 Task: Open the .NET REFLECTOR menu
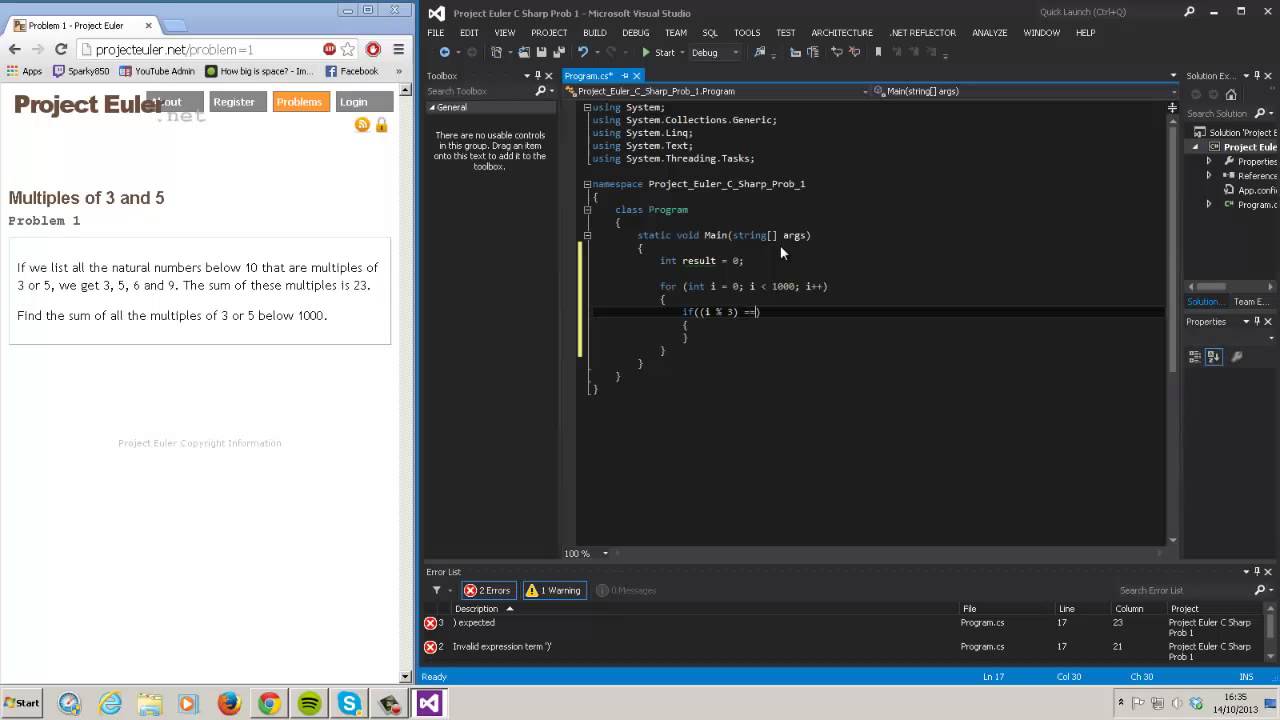923,33
